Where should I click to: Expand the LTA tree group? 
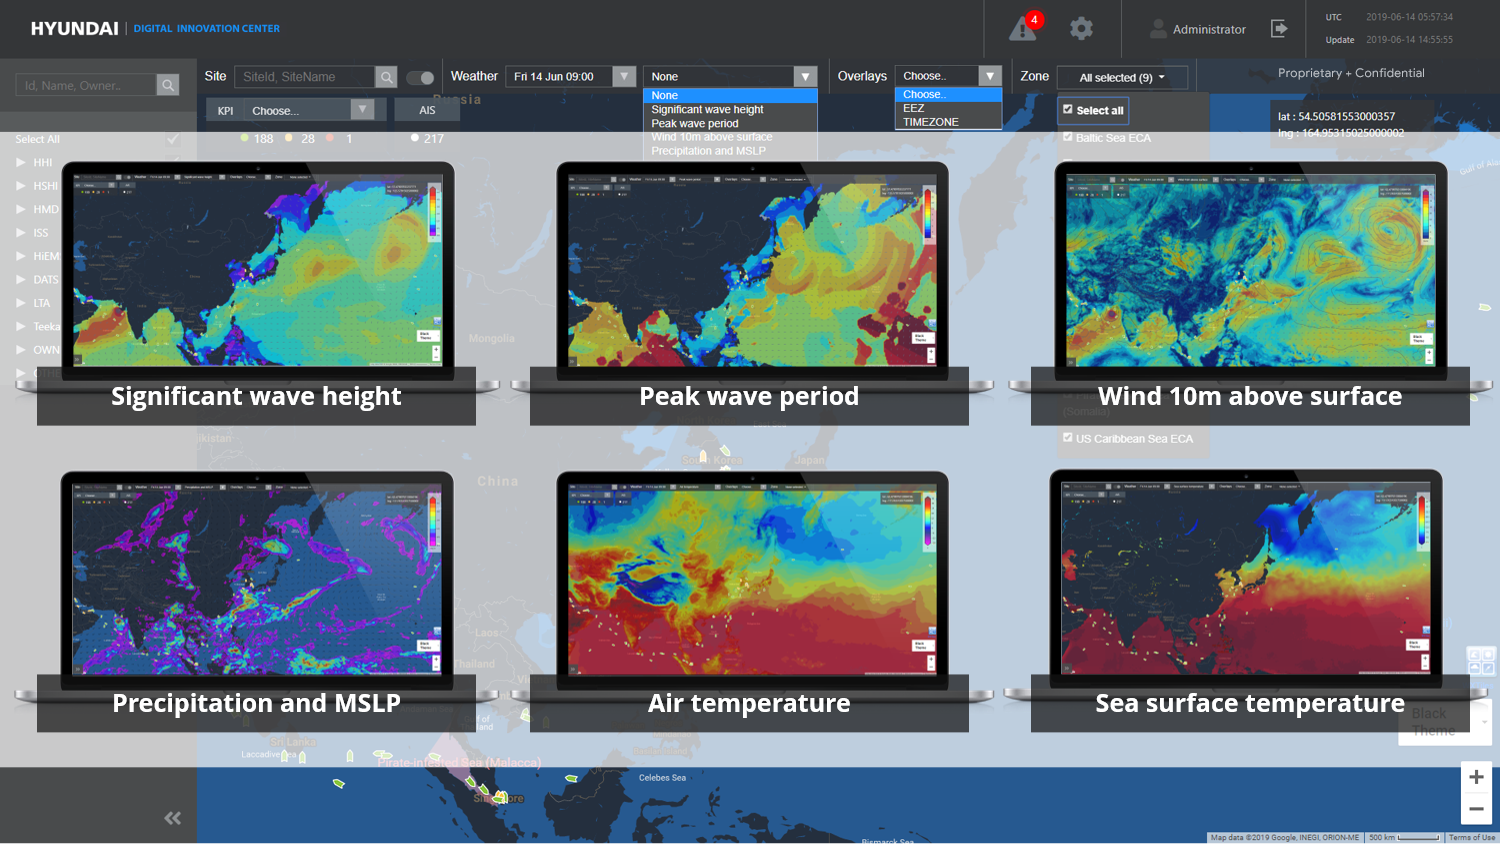[x=21, y=303]
